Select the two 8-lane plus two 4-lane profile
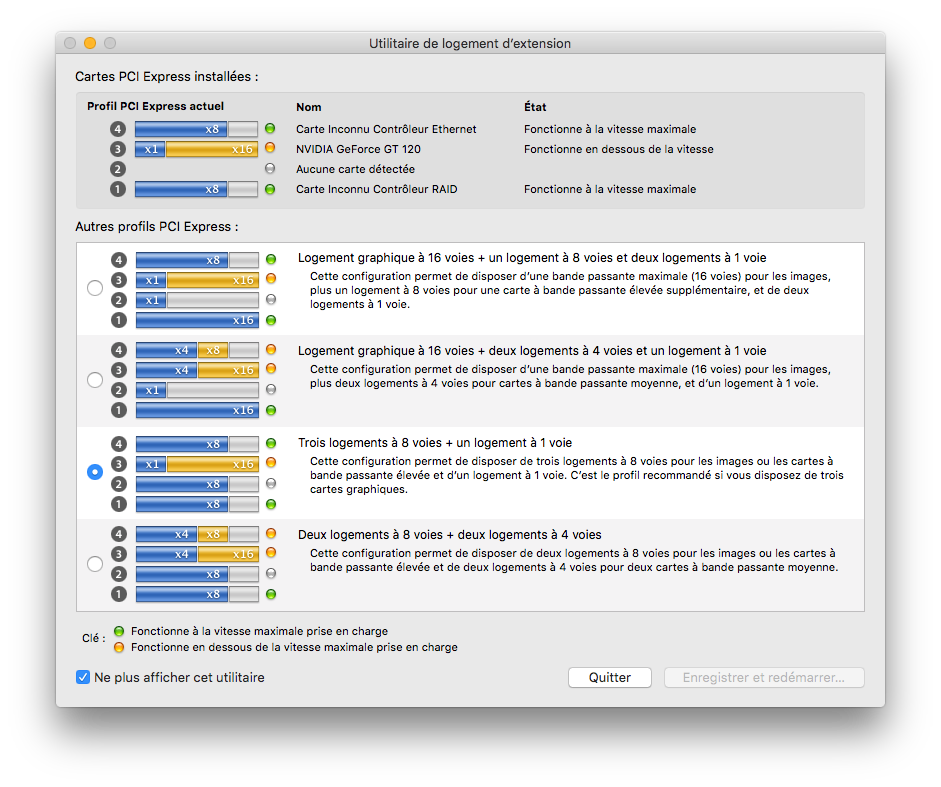The image size is (941, 787). (x=95, y=564)
